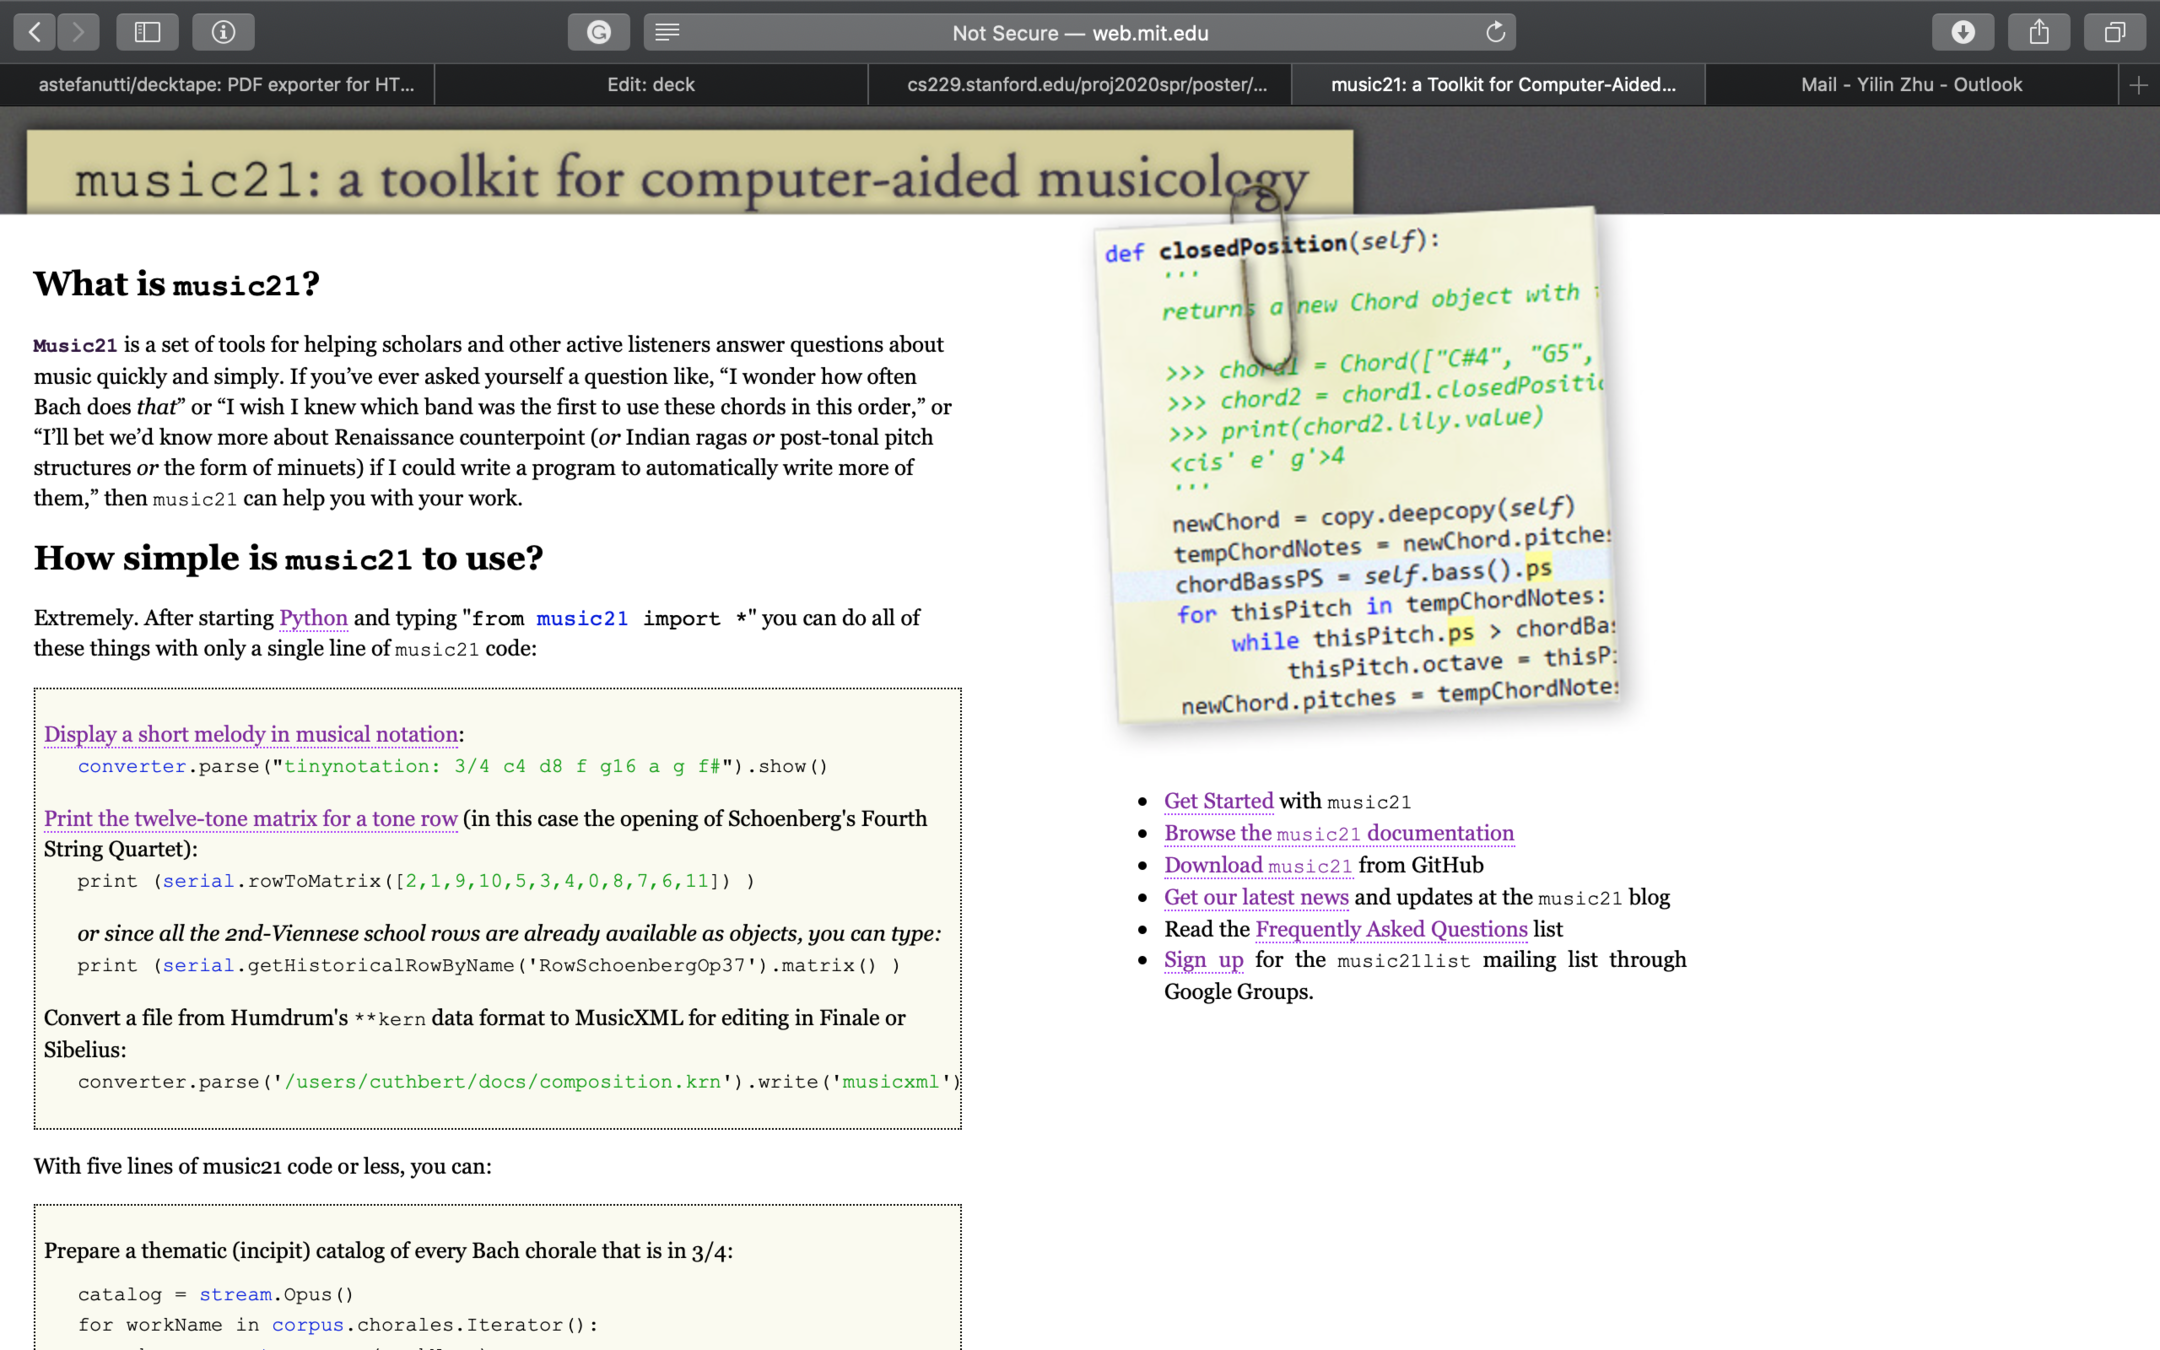Switch to Mail - Yilin Zhu Outlook tab

[1911, 85]
